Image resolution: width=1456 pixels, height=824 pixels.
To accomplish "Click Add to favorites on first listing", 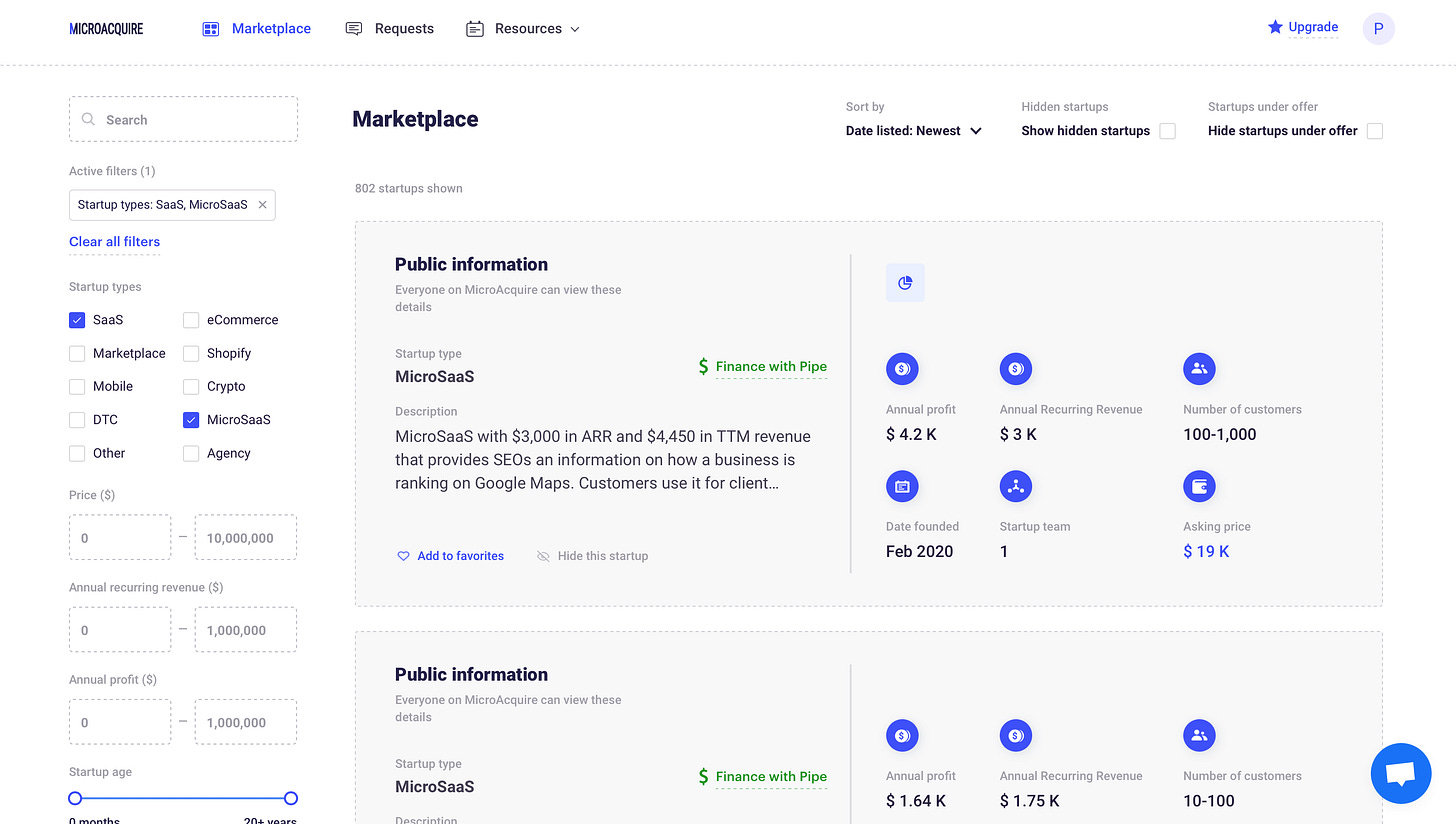I will (461, 556).
